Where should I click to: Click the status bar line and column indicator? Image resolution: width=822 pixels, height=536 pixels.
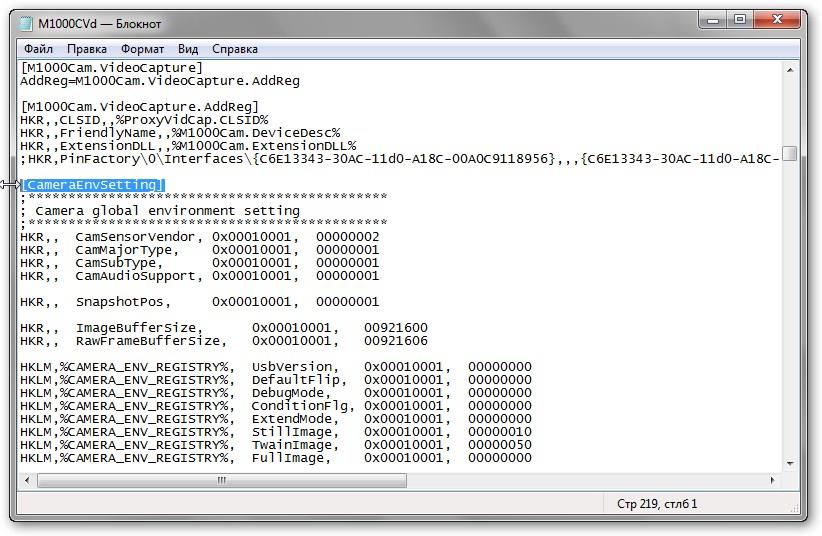tap(657, 503)
